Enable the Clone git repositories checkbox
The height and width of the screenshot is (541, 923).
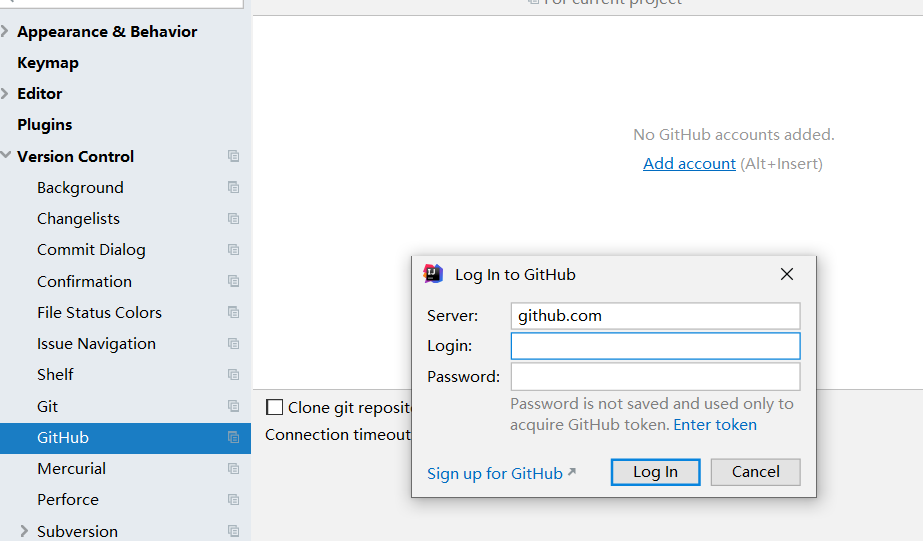[x=274, y=407]
